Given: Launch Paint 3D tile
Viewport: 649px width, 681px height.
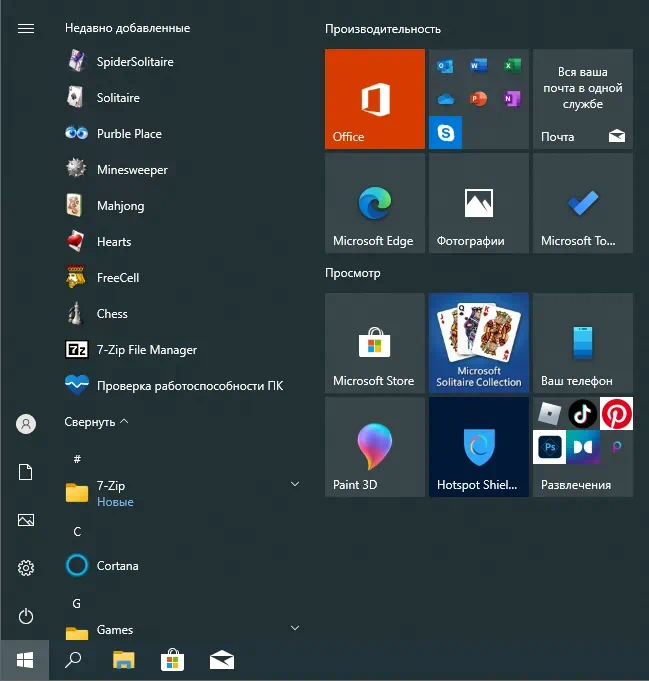Looking at the screenshot, I should click(x=375, y=447).
